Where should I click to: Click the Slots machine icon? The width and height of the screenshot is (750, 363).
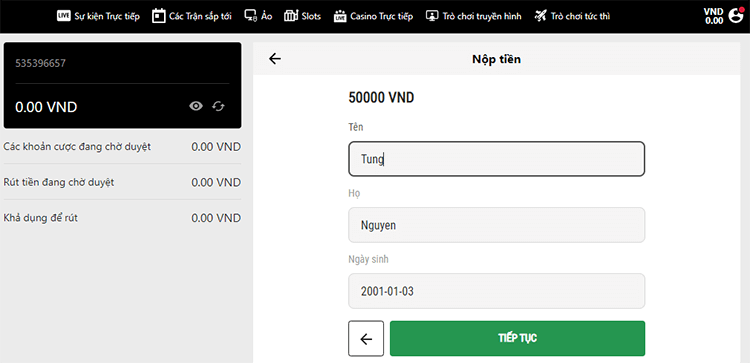(x=290, y=16)
